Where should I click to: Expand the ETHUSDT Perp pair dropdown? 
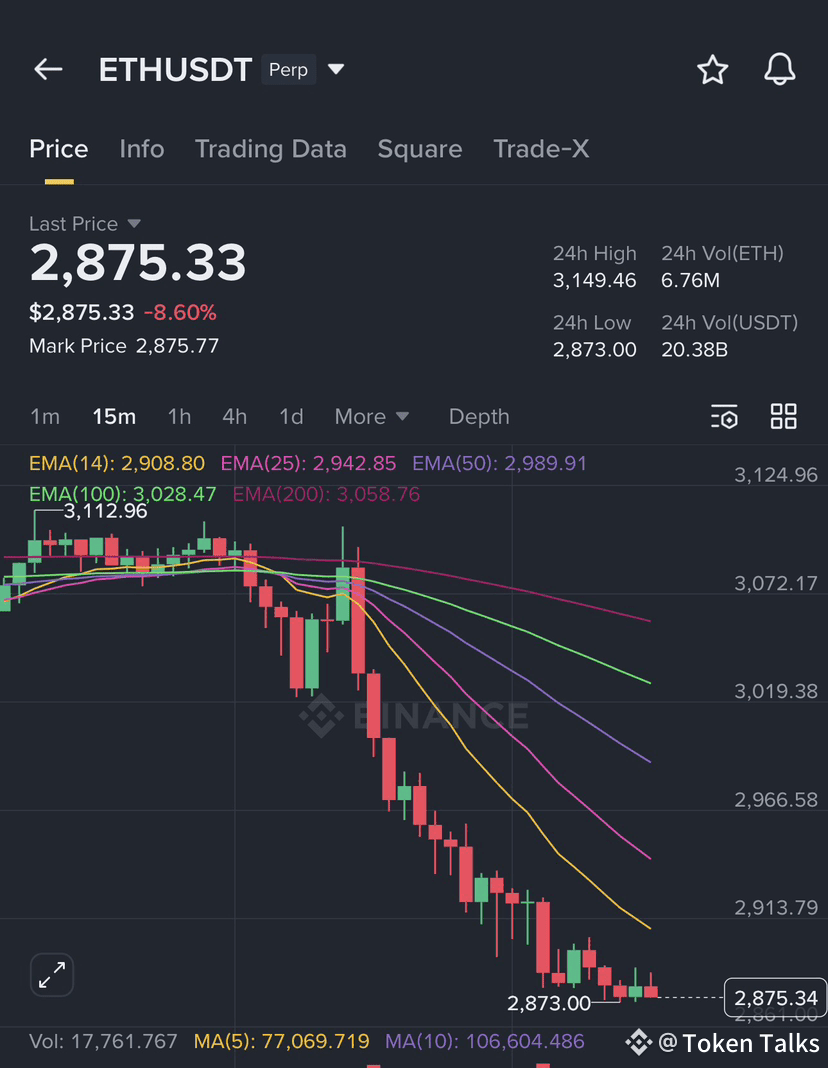point(336,70)
